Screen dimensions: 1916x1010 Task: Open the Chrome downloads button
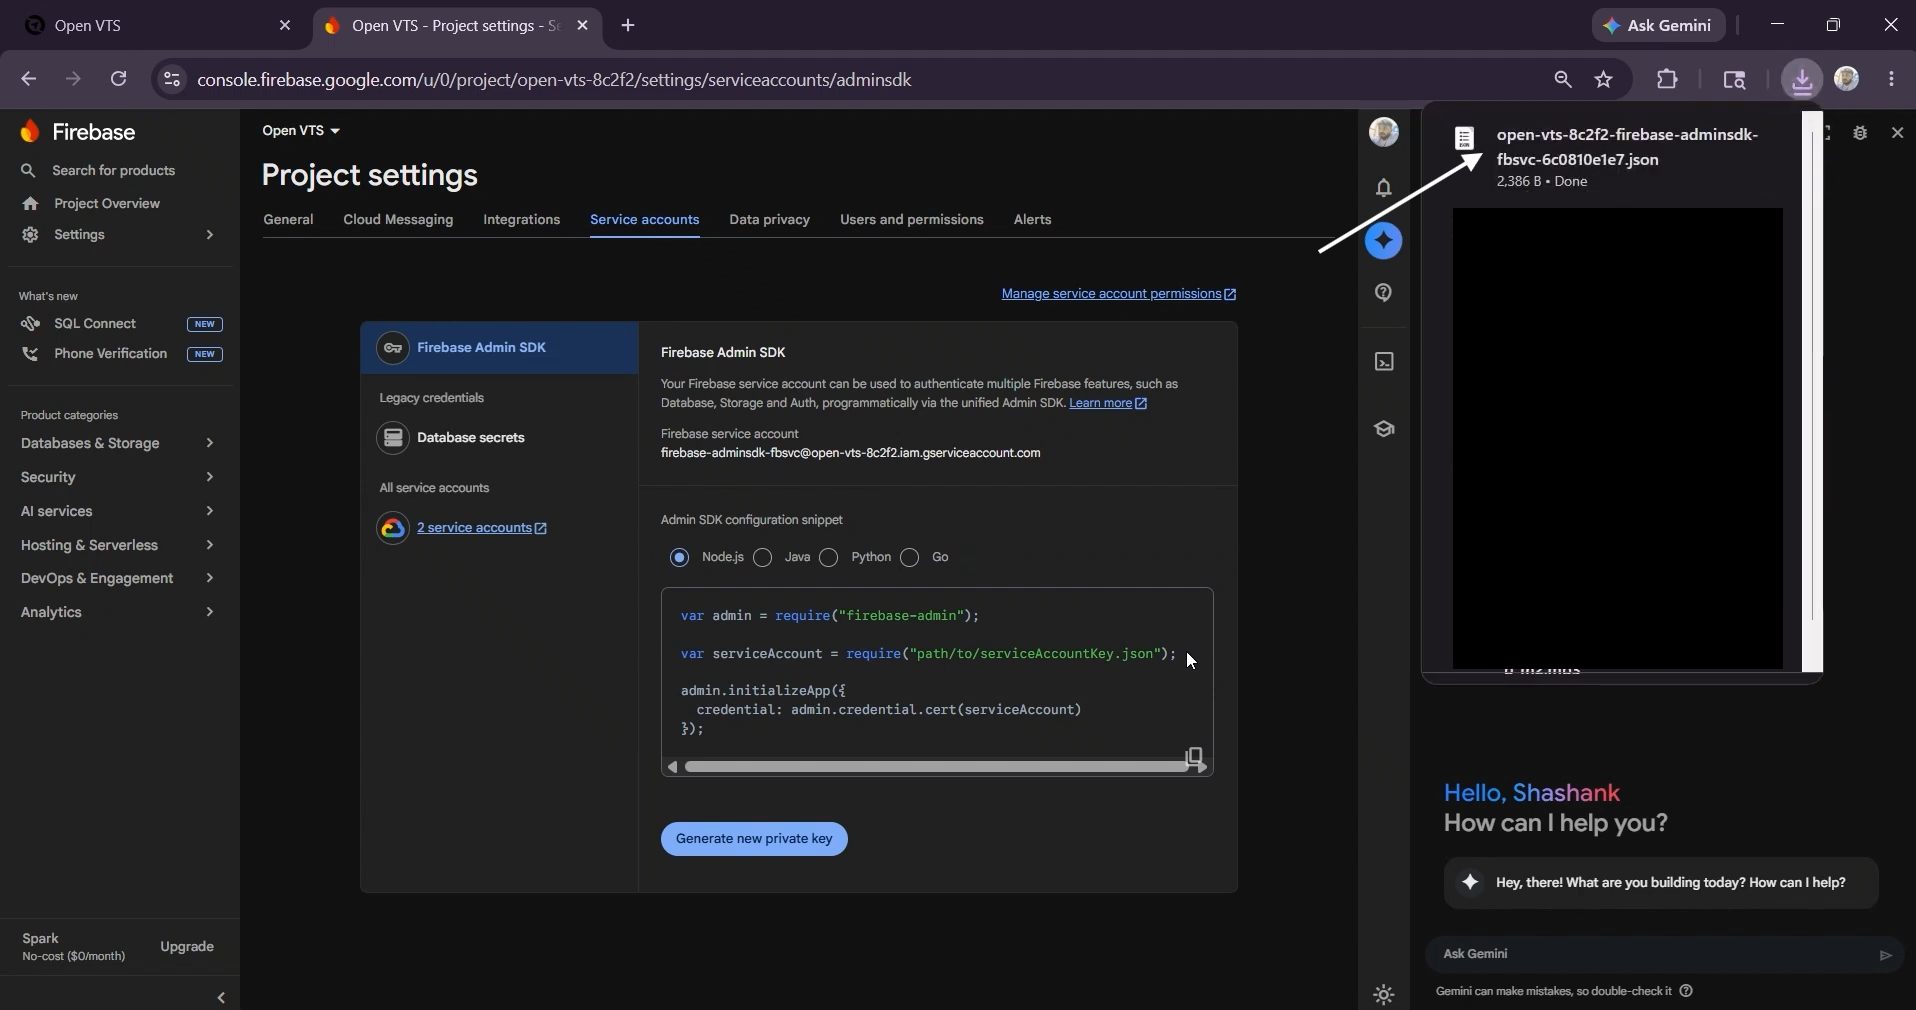1803,80
